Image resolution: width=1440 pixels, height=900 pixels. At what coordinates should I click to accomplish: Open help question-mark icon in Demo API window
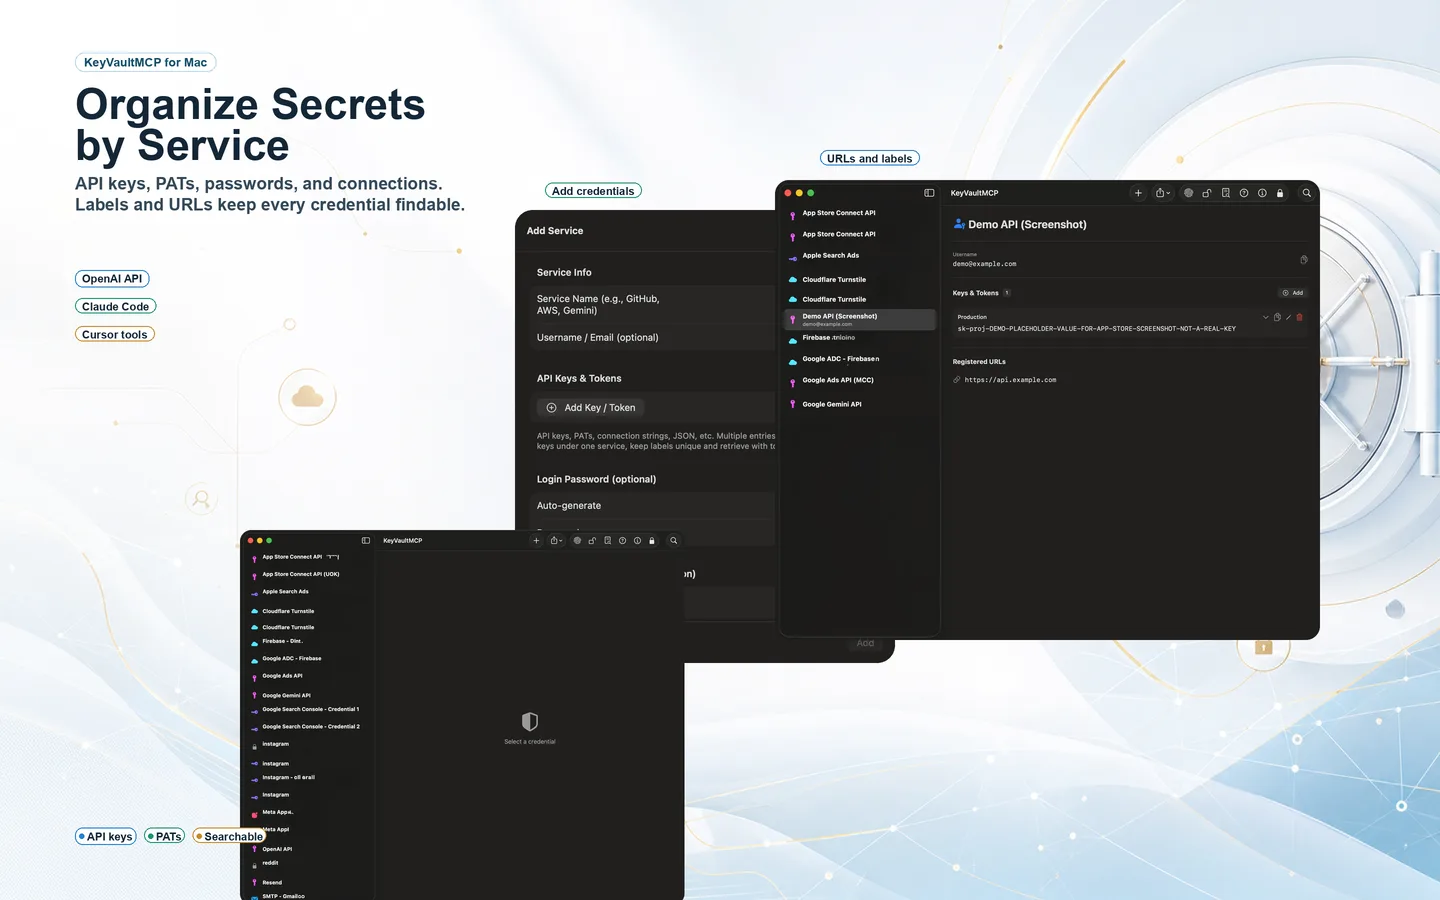pyautogui.click(x=1244, y=193)
